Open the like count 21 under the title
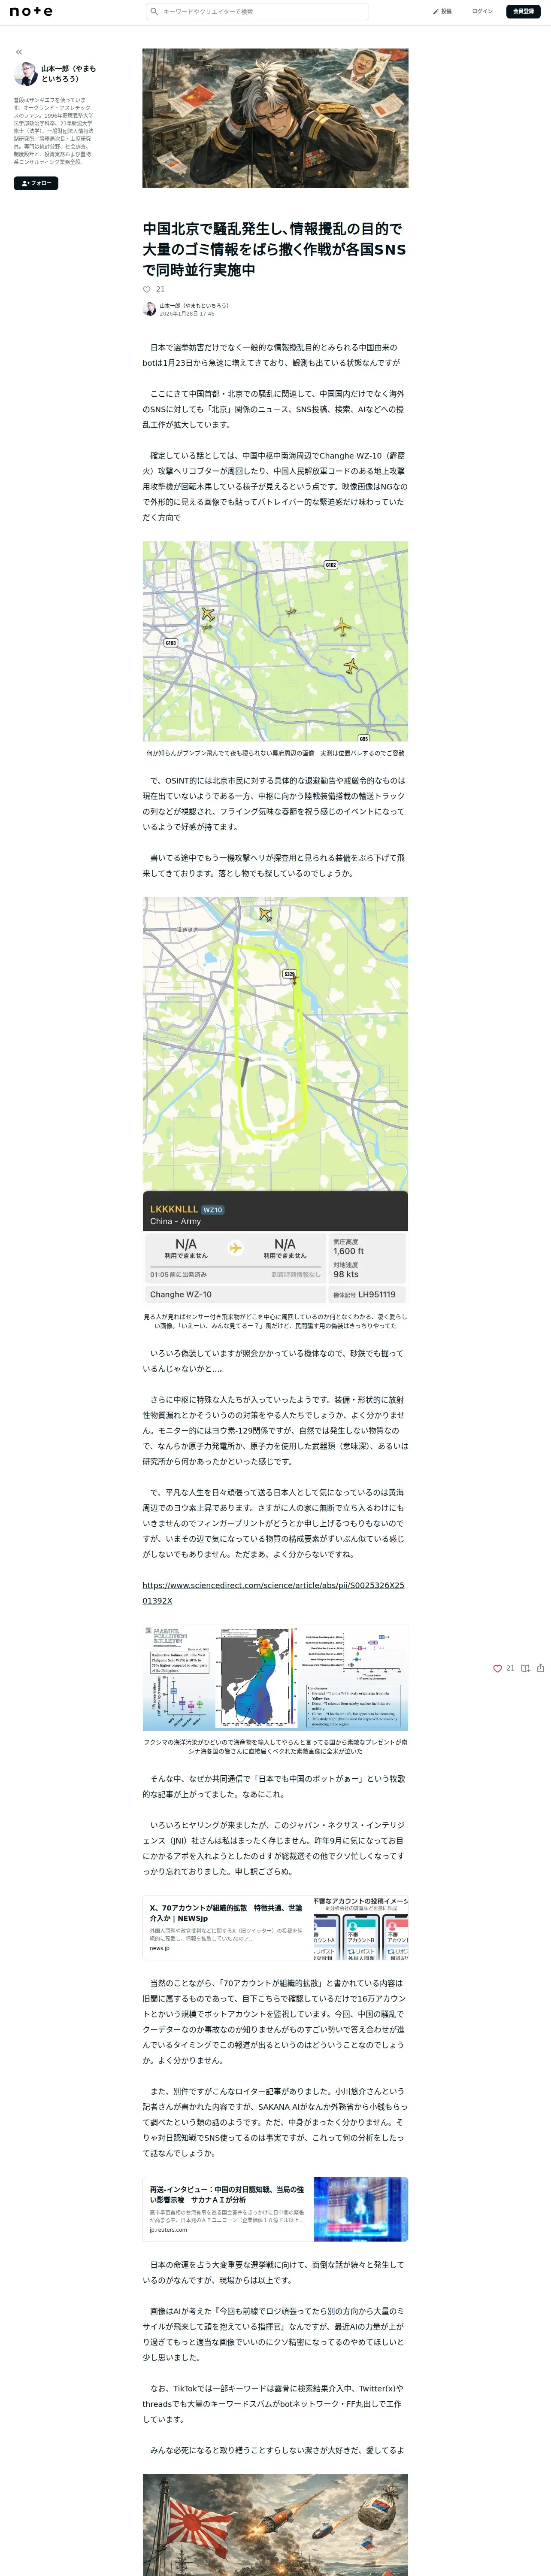551x2576 pixels. [160, 289]
